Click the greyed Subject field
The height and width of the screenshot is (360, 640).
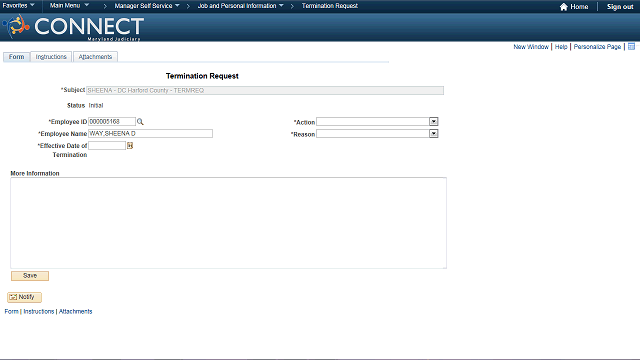tap(265, 91)
